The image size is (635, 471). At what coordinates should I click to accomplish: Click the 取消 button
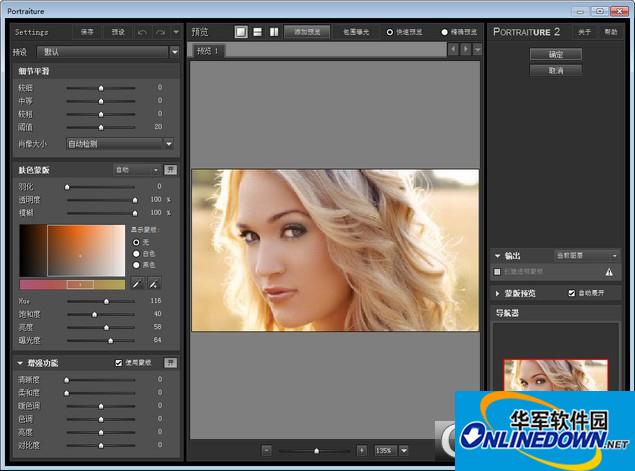pyautogui.click(x=556, y=71)
